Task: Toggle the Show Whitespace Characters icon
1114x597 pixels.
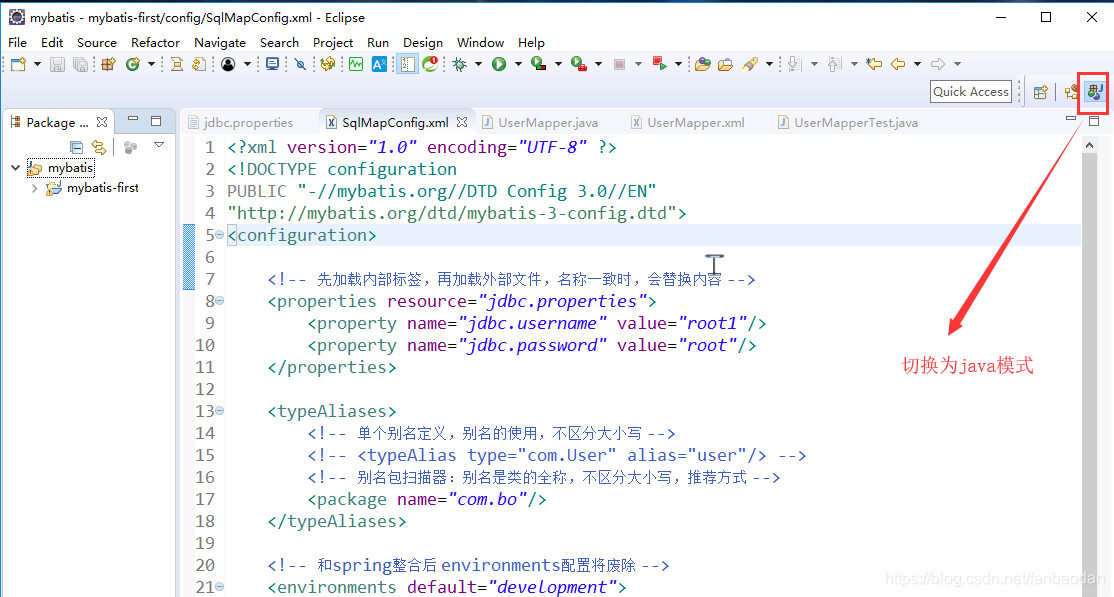Action: [x=407, y=64]
